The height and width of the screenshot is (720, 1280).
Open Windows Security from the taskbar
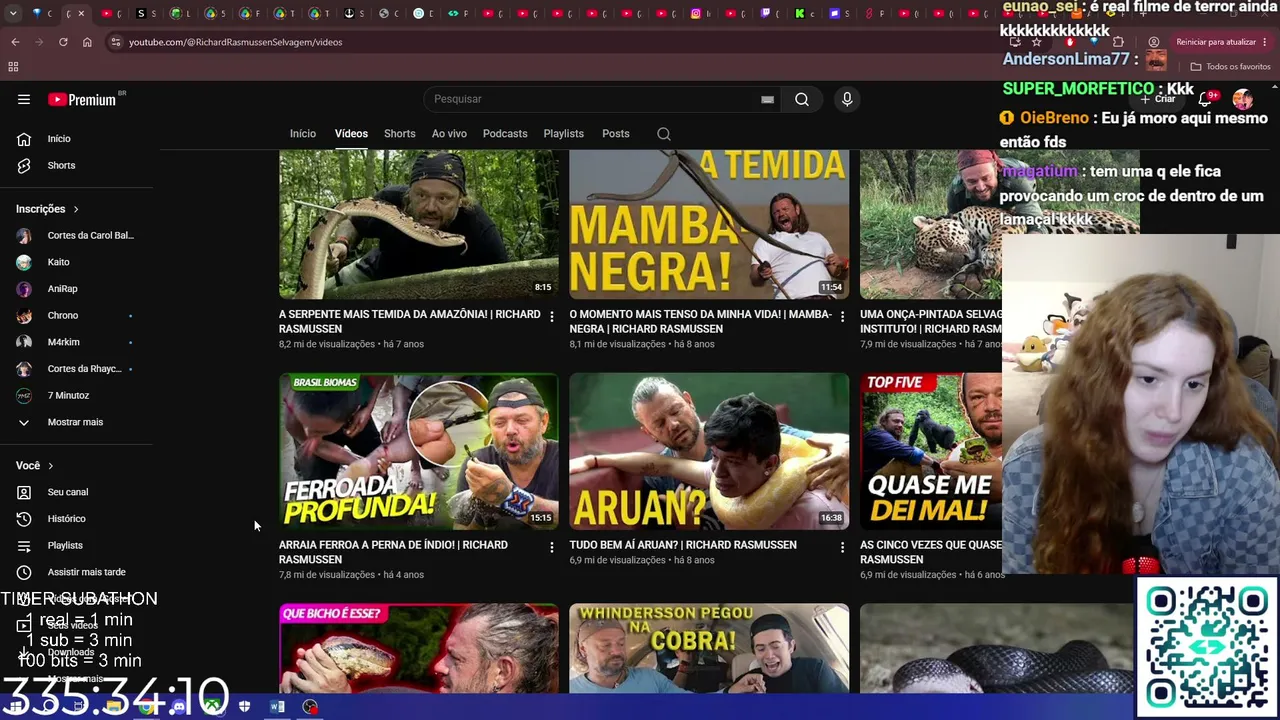pos(245,707)
